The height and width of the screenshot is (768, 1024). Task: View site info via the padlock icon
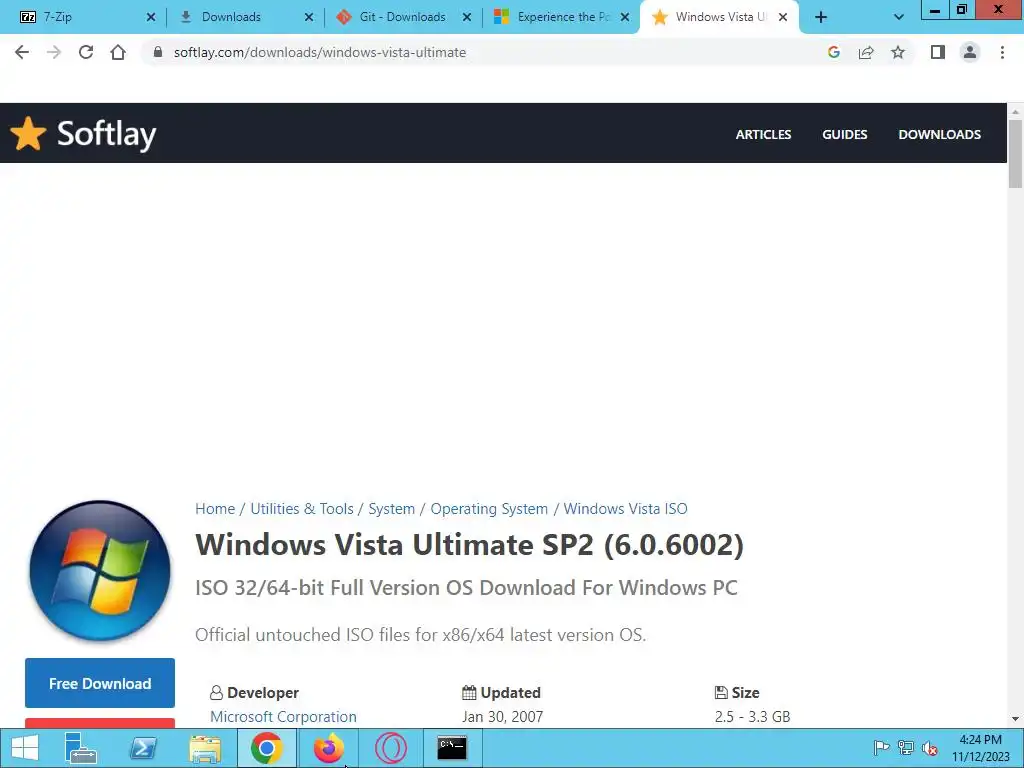(x=157, y=52)
